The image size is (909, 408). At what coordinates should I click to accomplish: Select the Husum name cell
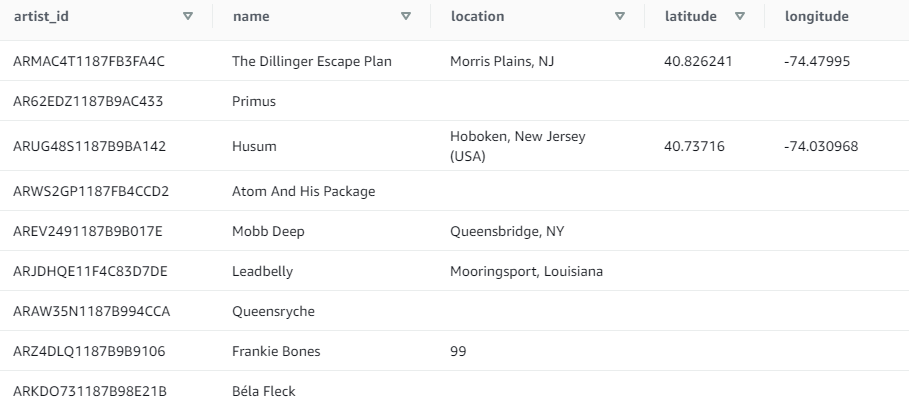point(254,146)
